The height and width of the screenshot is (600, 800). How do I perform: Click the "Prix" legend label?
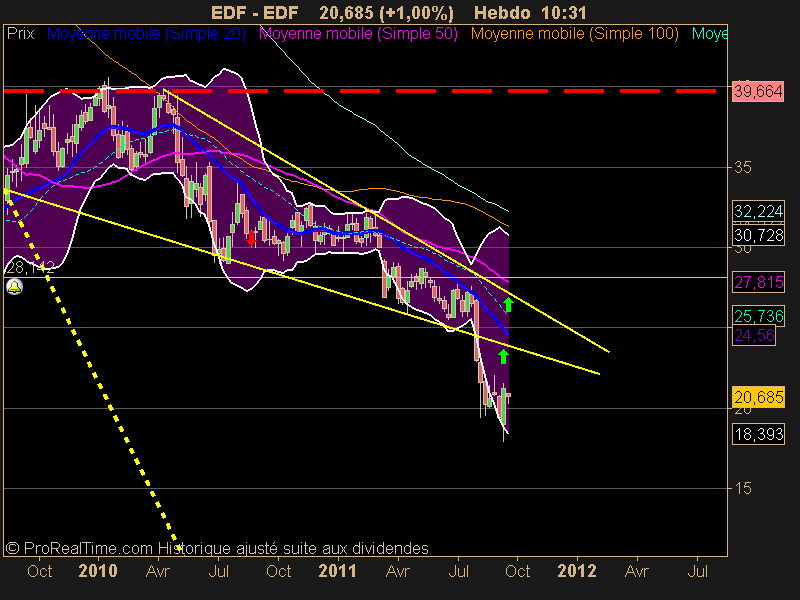click(20, 34)
